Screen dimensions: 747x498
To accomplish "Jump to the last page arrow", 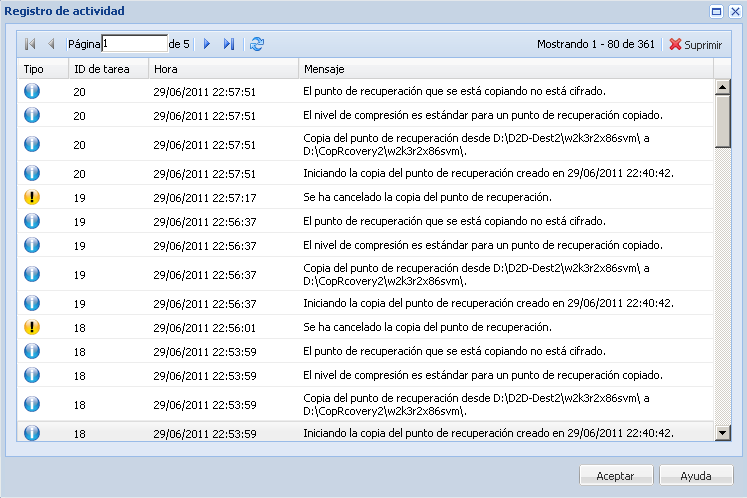I will click(229, 44).
